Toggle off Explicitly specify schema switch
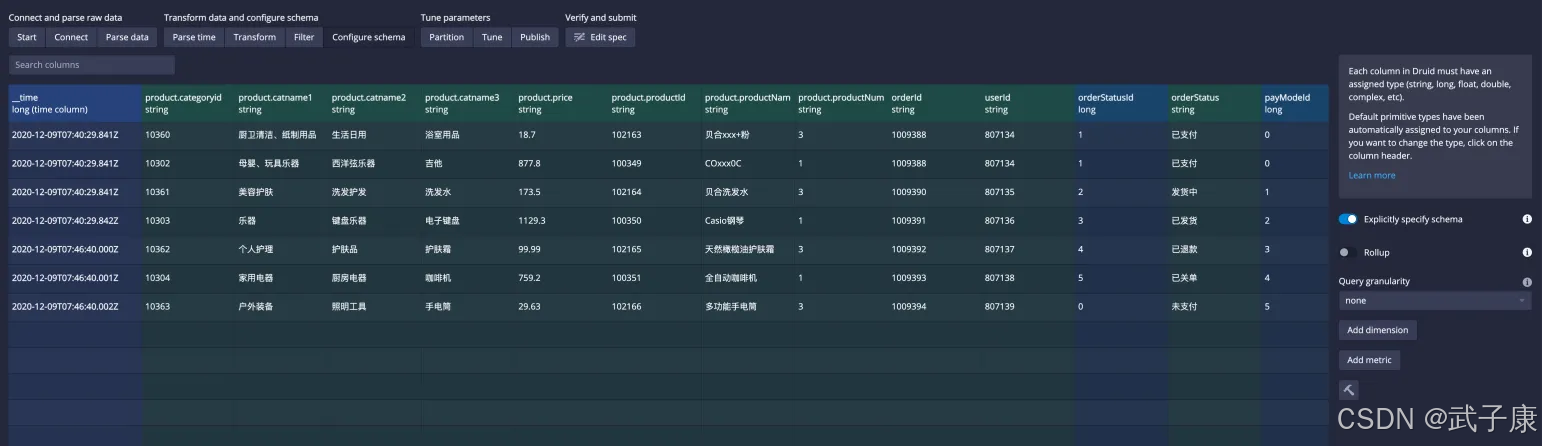 coord(1348,219)
